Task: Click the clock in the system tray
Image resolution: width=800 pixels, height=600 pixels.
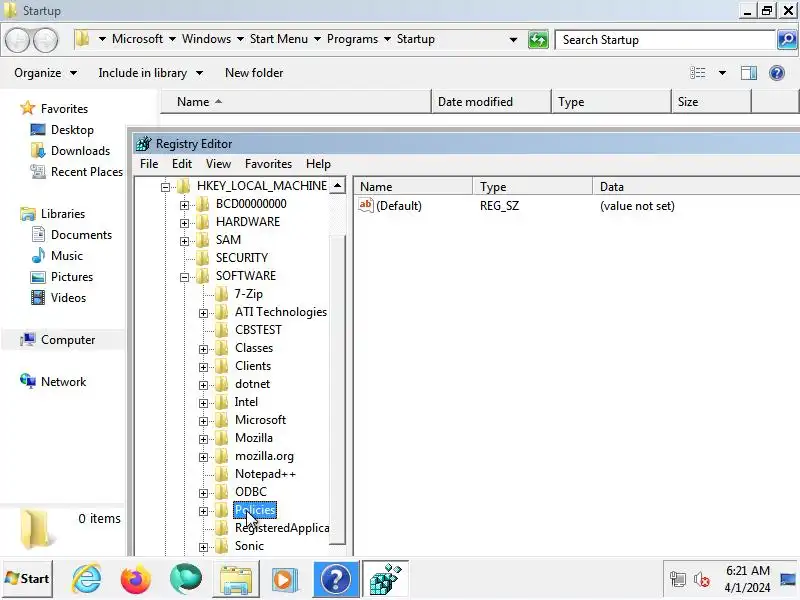Action: (x=747, y=579)
